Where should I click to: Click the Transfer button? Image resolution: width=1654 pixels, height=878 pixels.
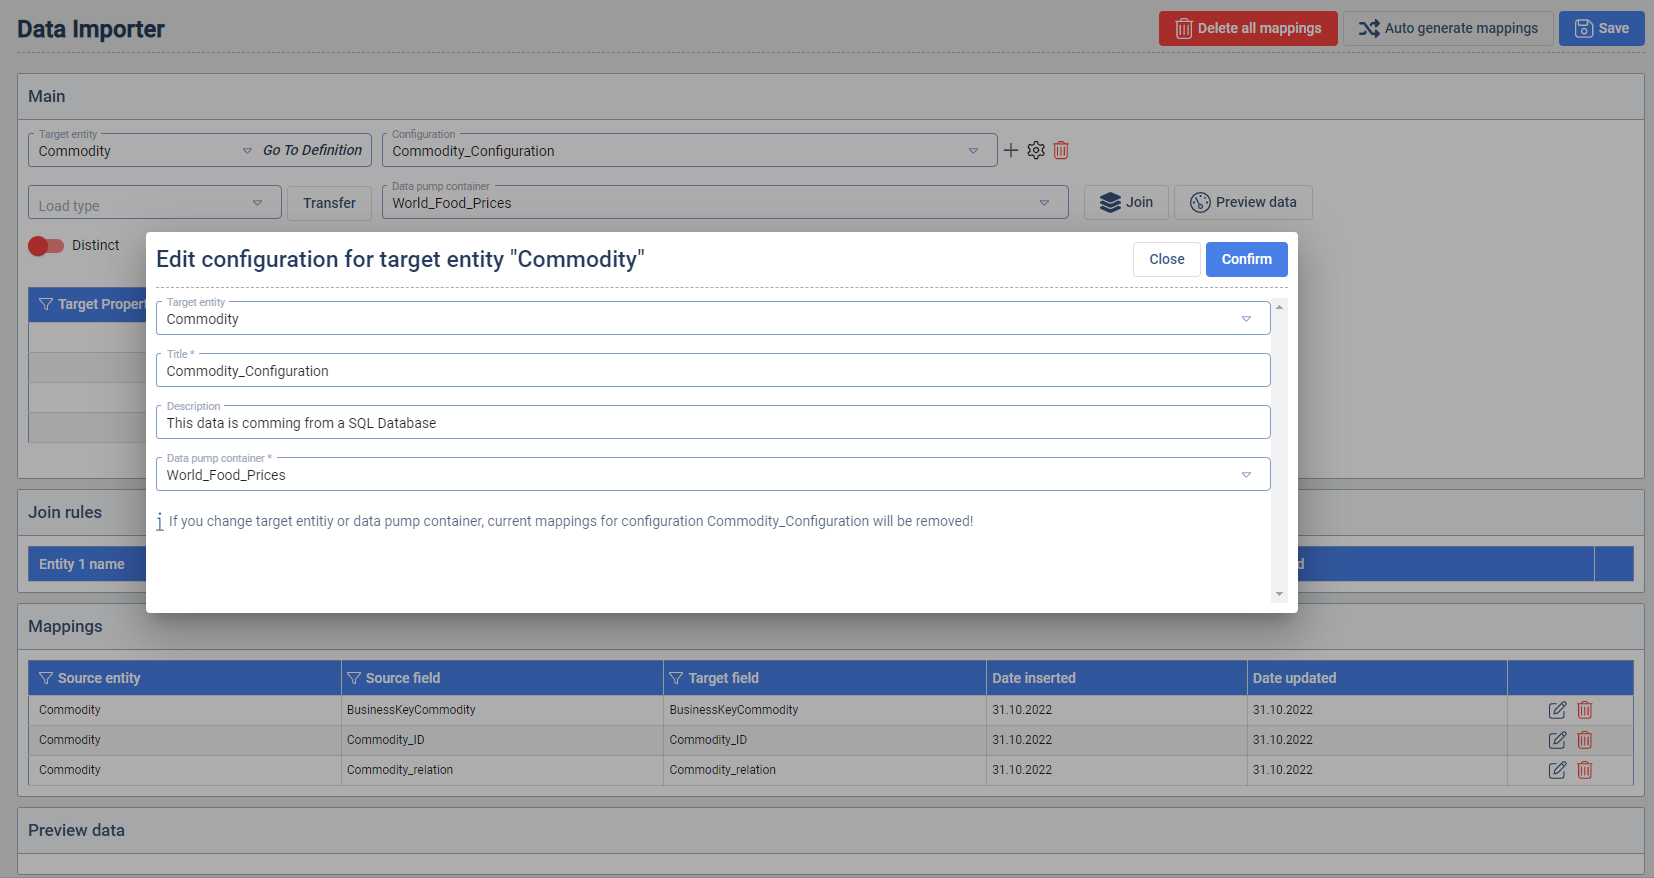coord(329,203)
